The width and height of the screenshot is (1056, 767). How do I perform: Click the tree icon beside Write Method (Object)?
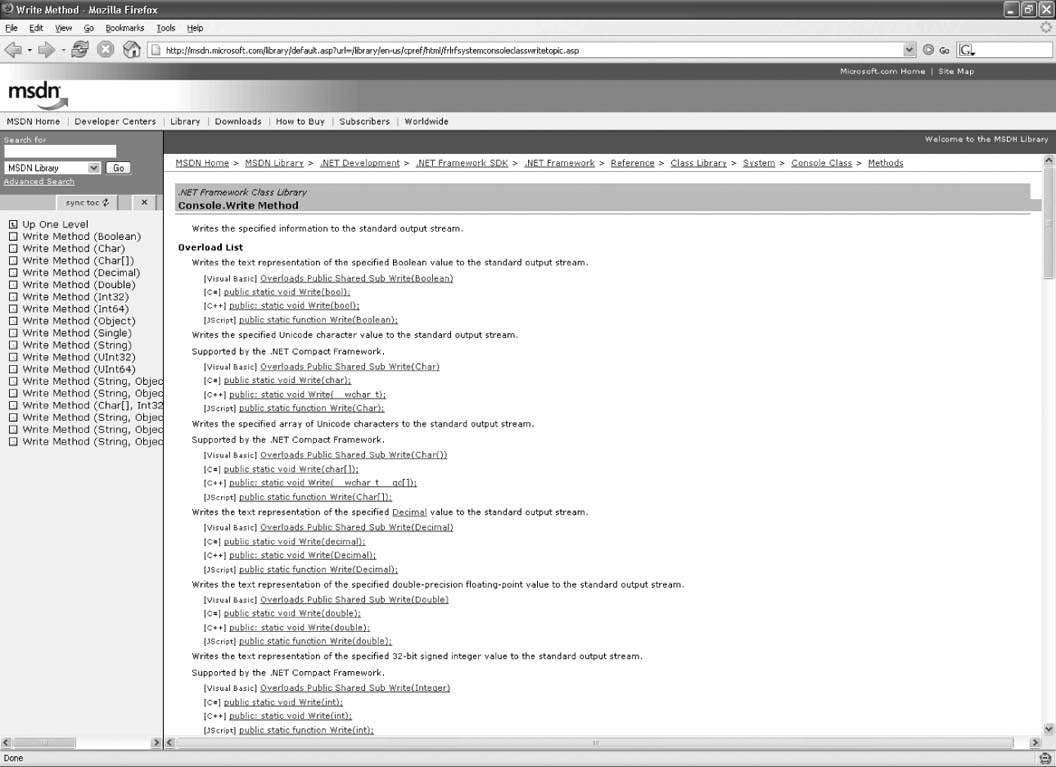click(13, 321)
